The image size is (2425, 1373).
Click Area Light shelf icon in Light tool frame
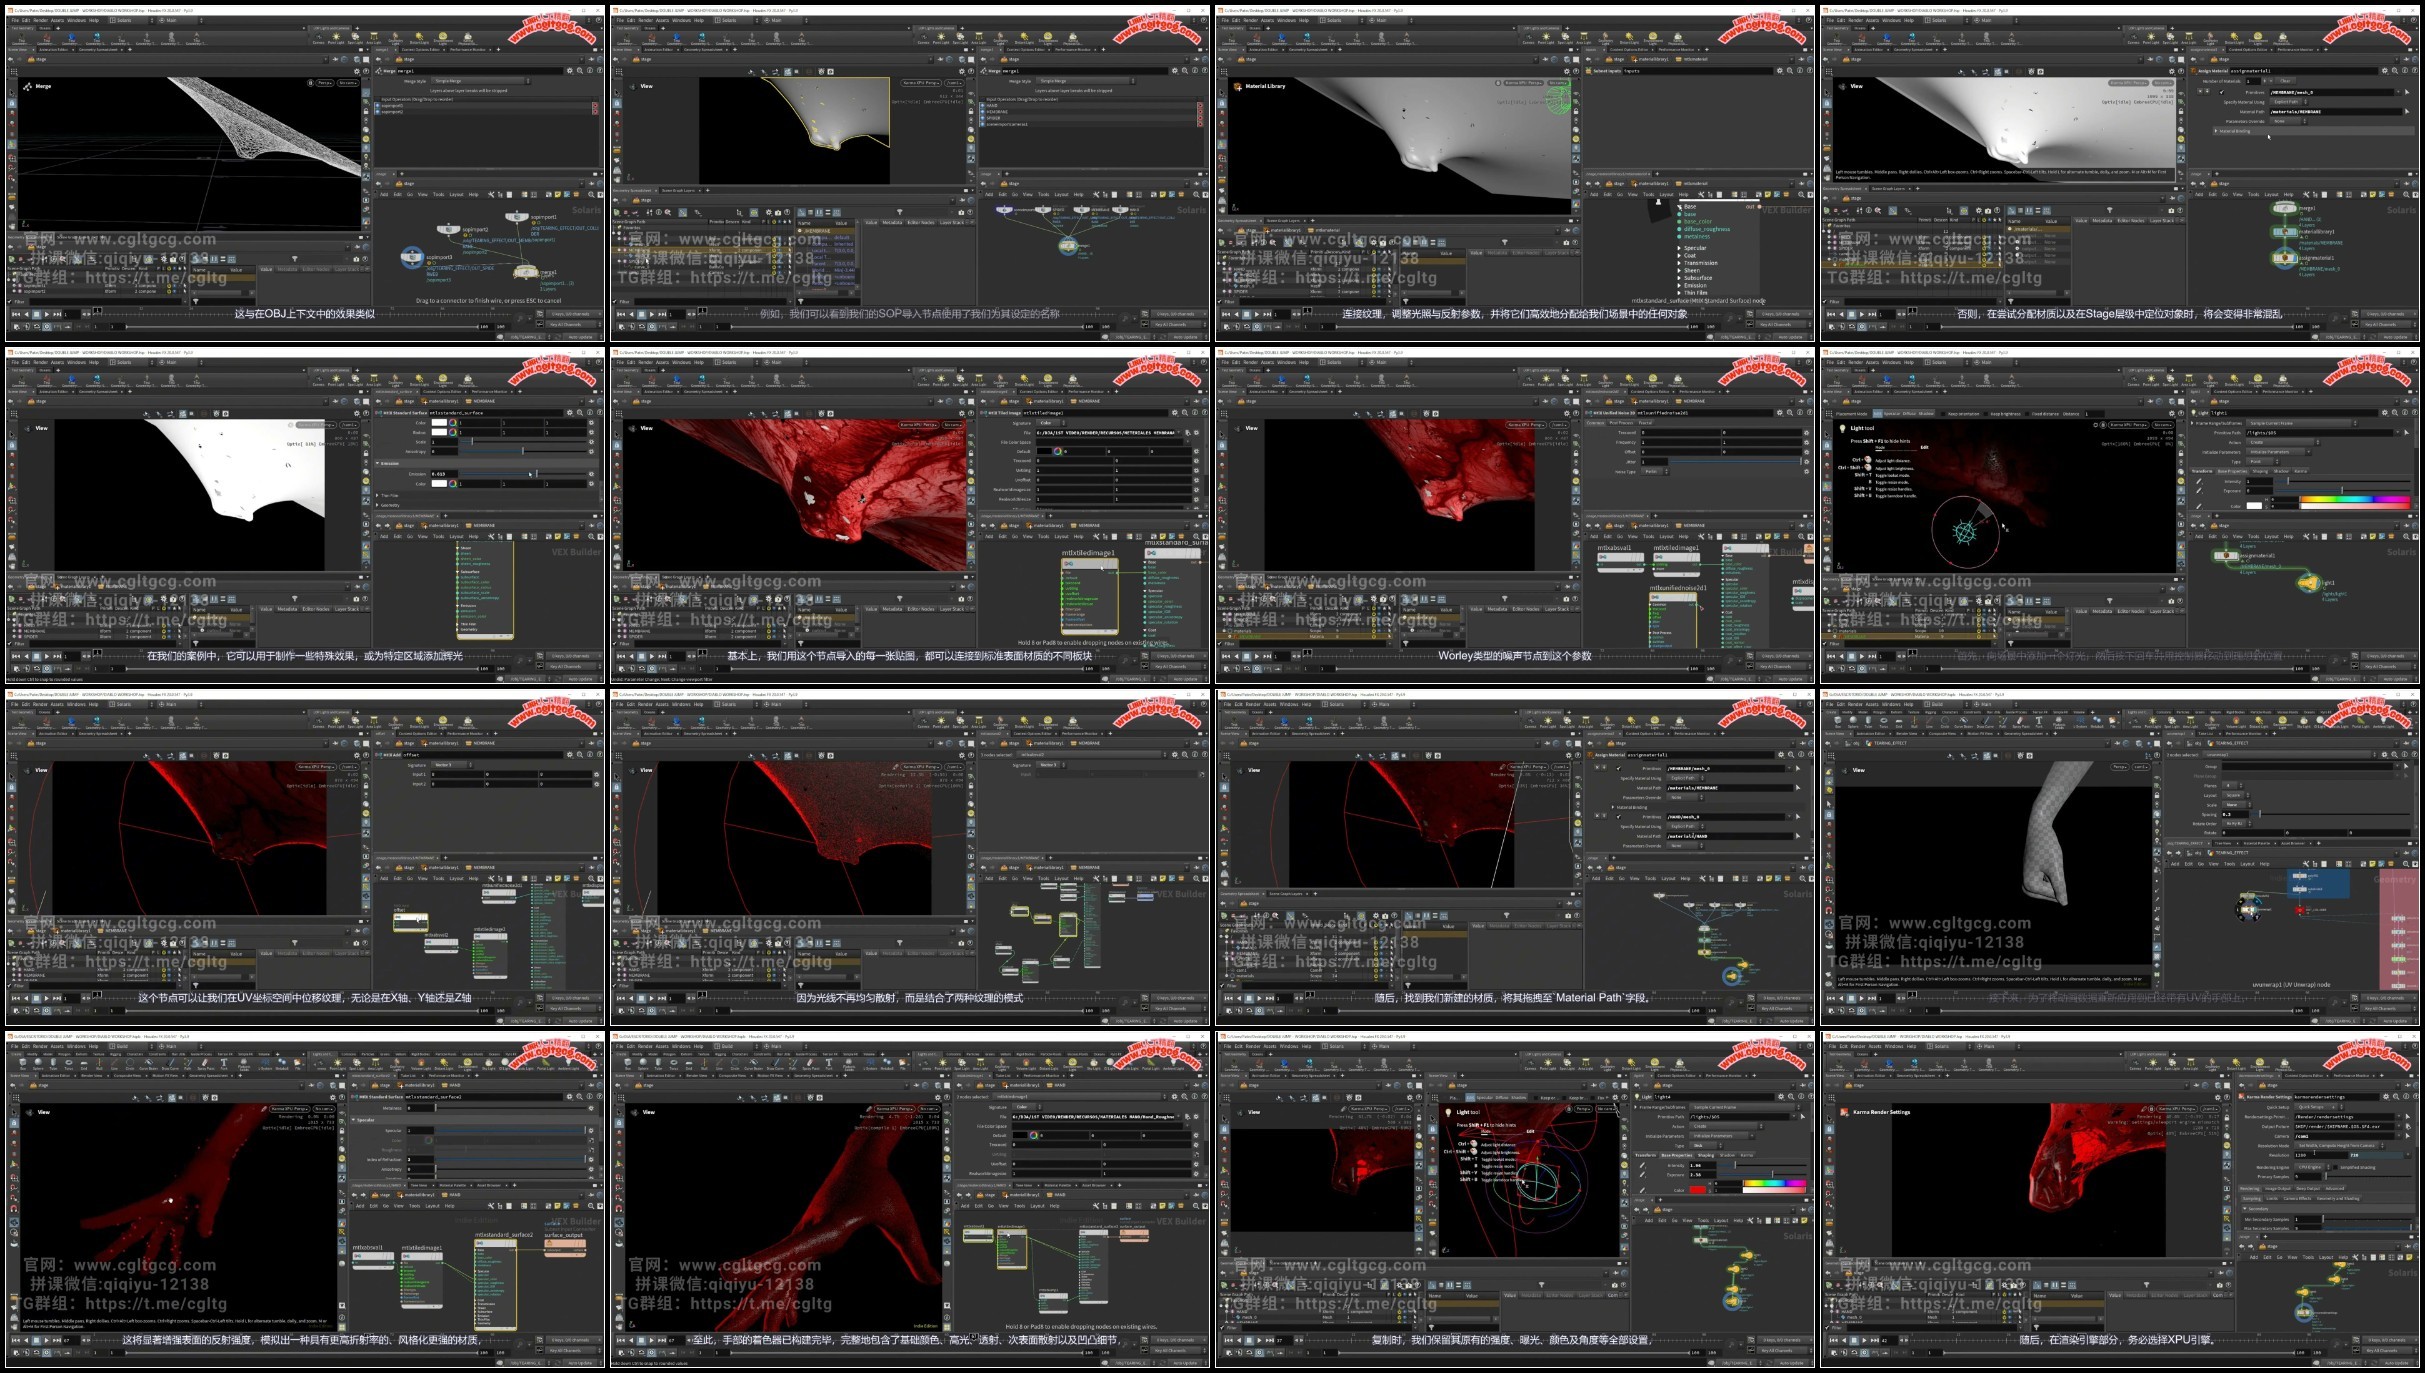coord(2189,378)
